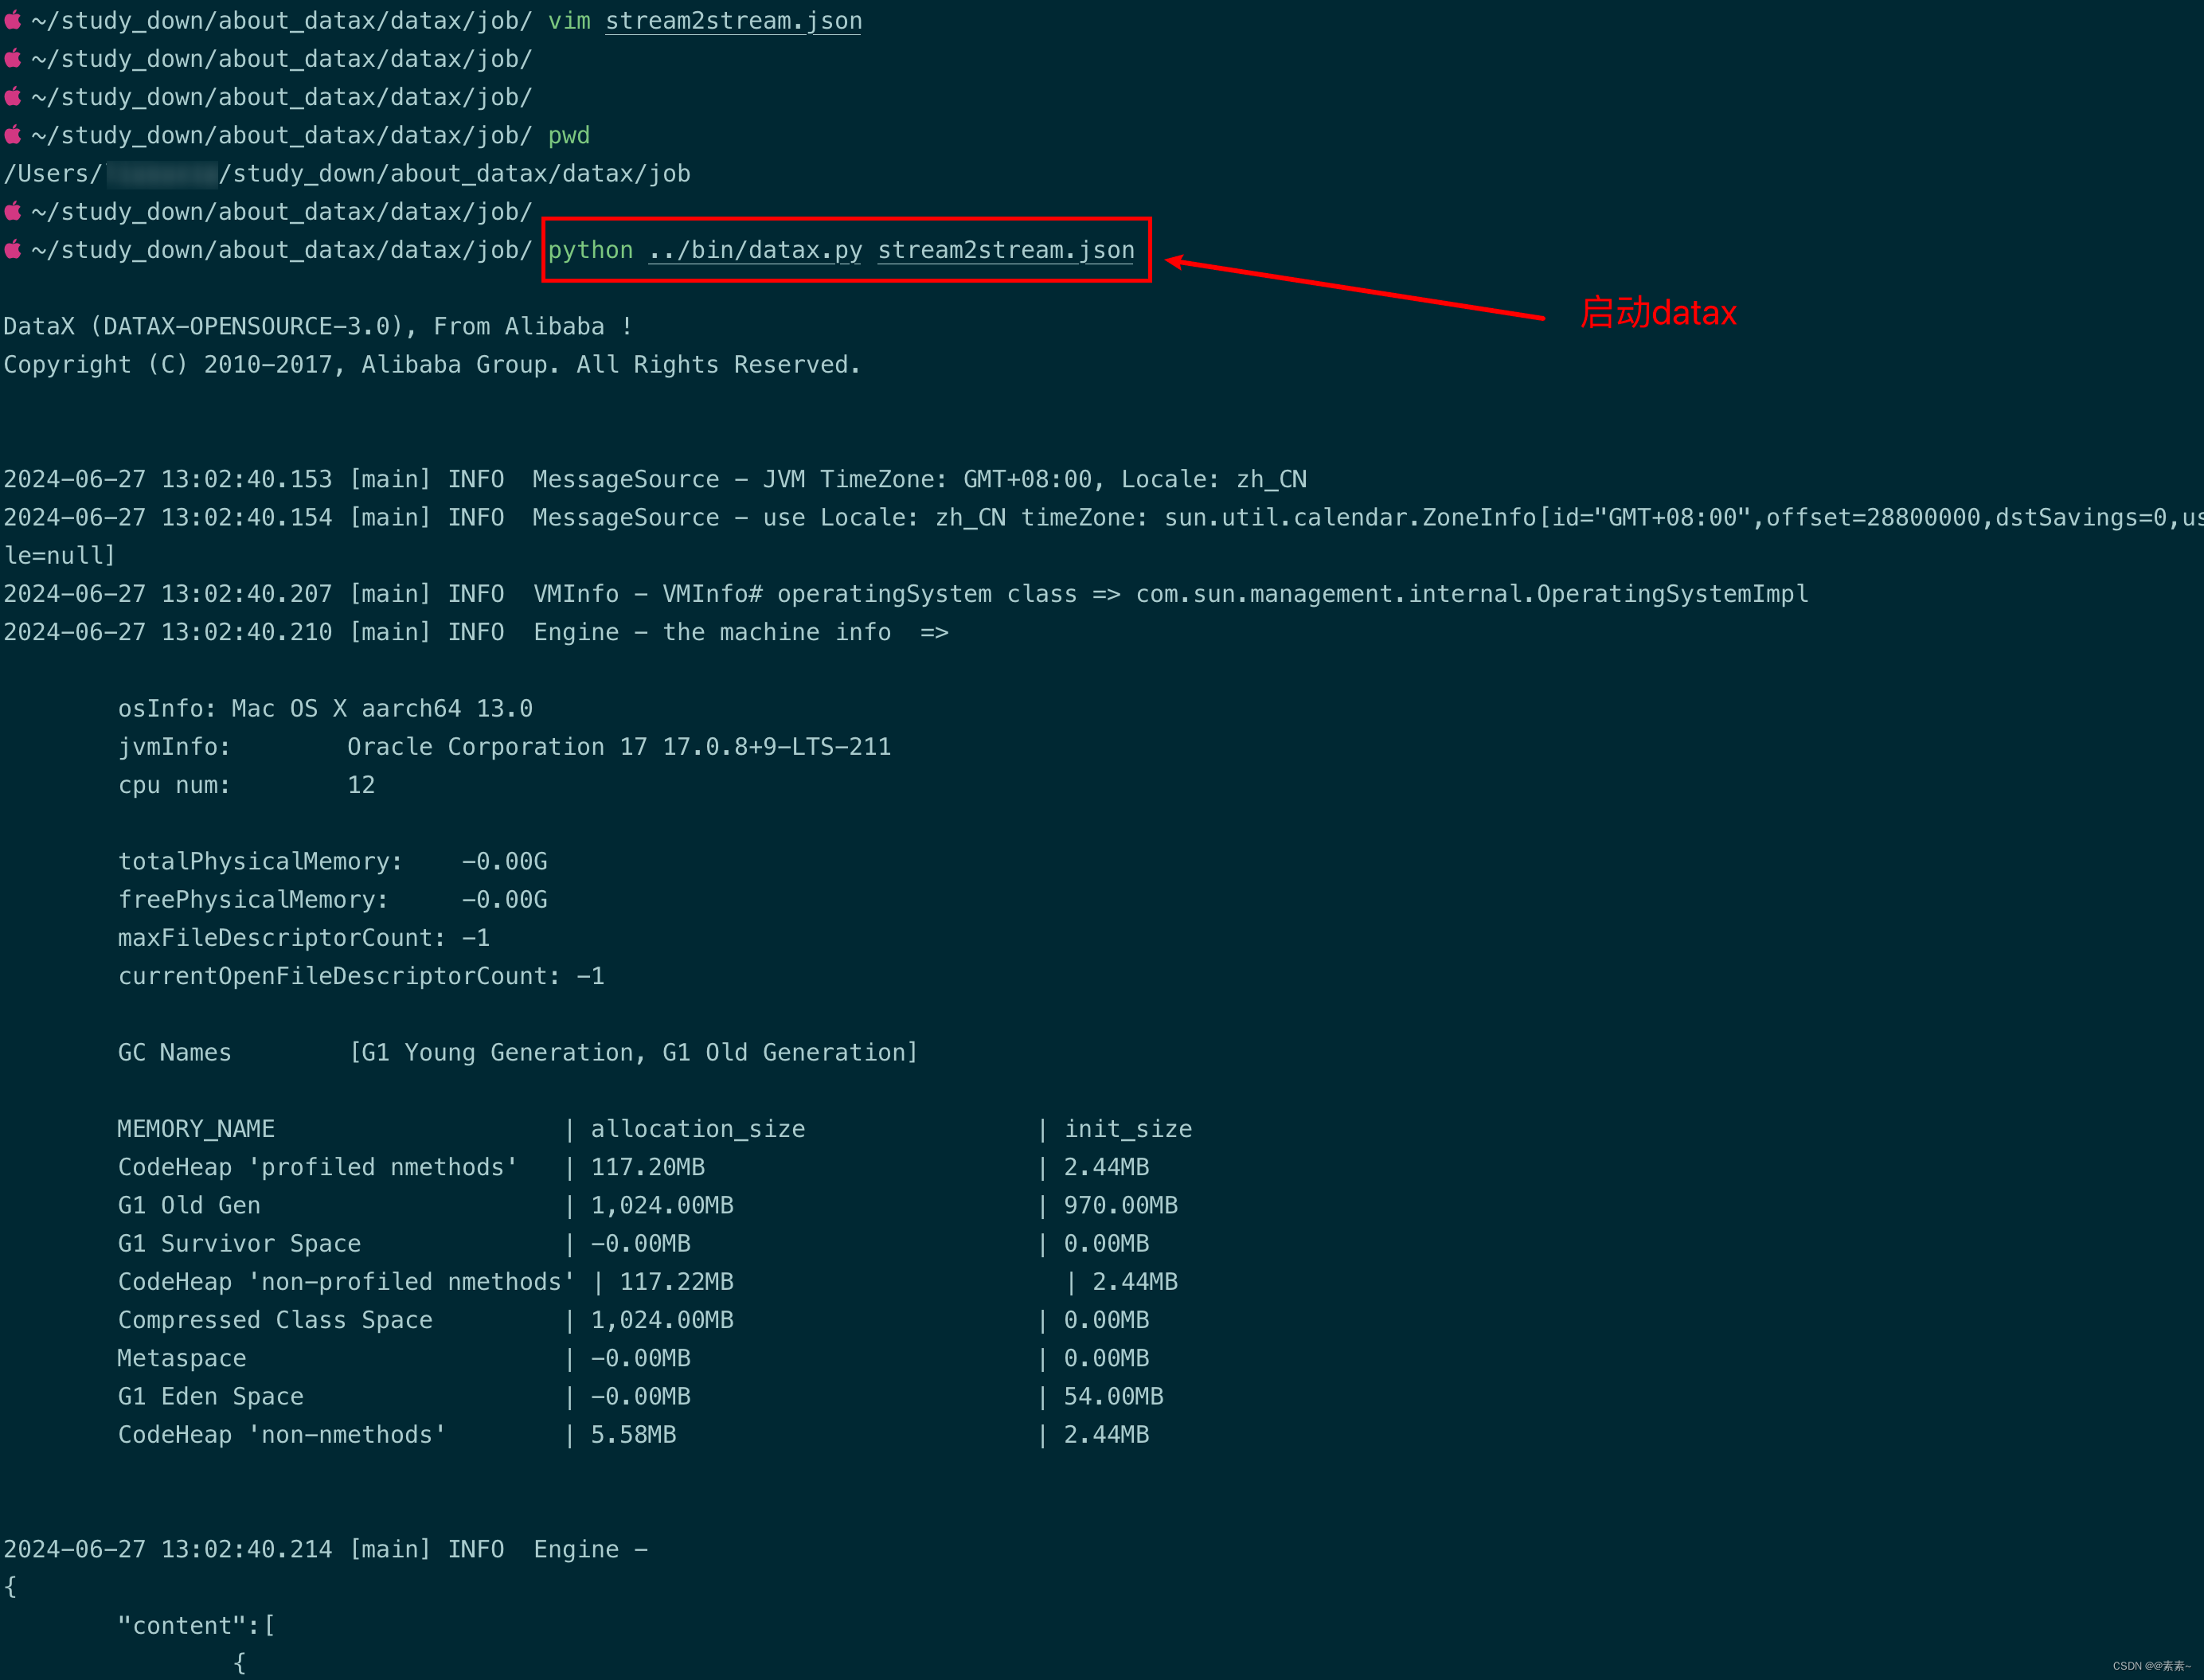Click the init_size column header
Screen dimensions: 2204x1680
click(x=1128, y=1130)
